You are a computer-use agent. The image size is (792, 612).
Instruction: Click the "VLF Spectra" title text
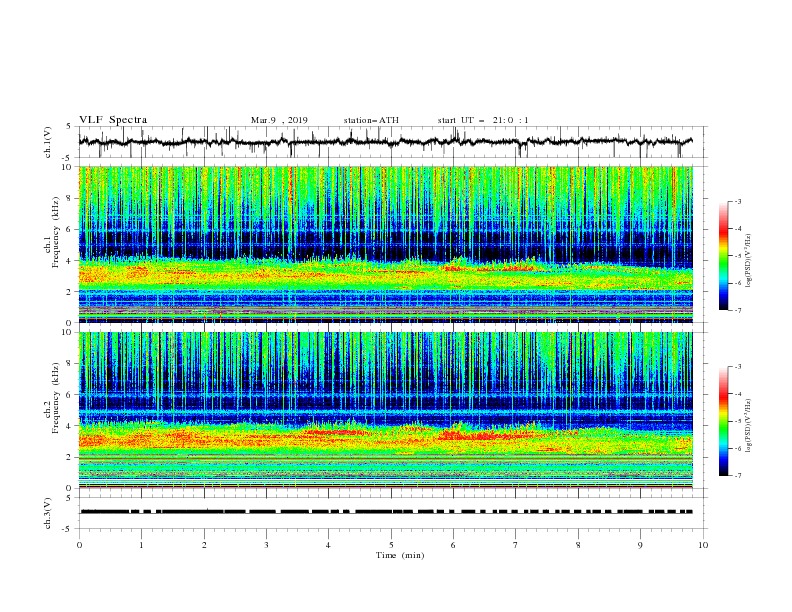point(113,120)
